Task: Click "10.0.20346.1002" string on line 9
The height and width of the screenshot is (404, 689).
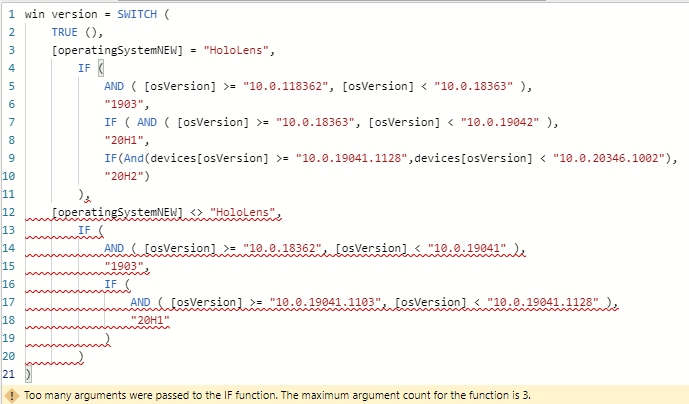Action: point(609,159)
